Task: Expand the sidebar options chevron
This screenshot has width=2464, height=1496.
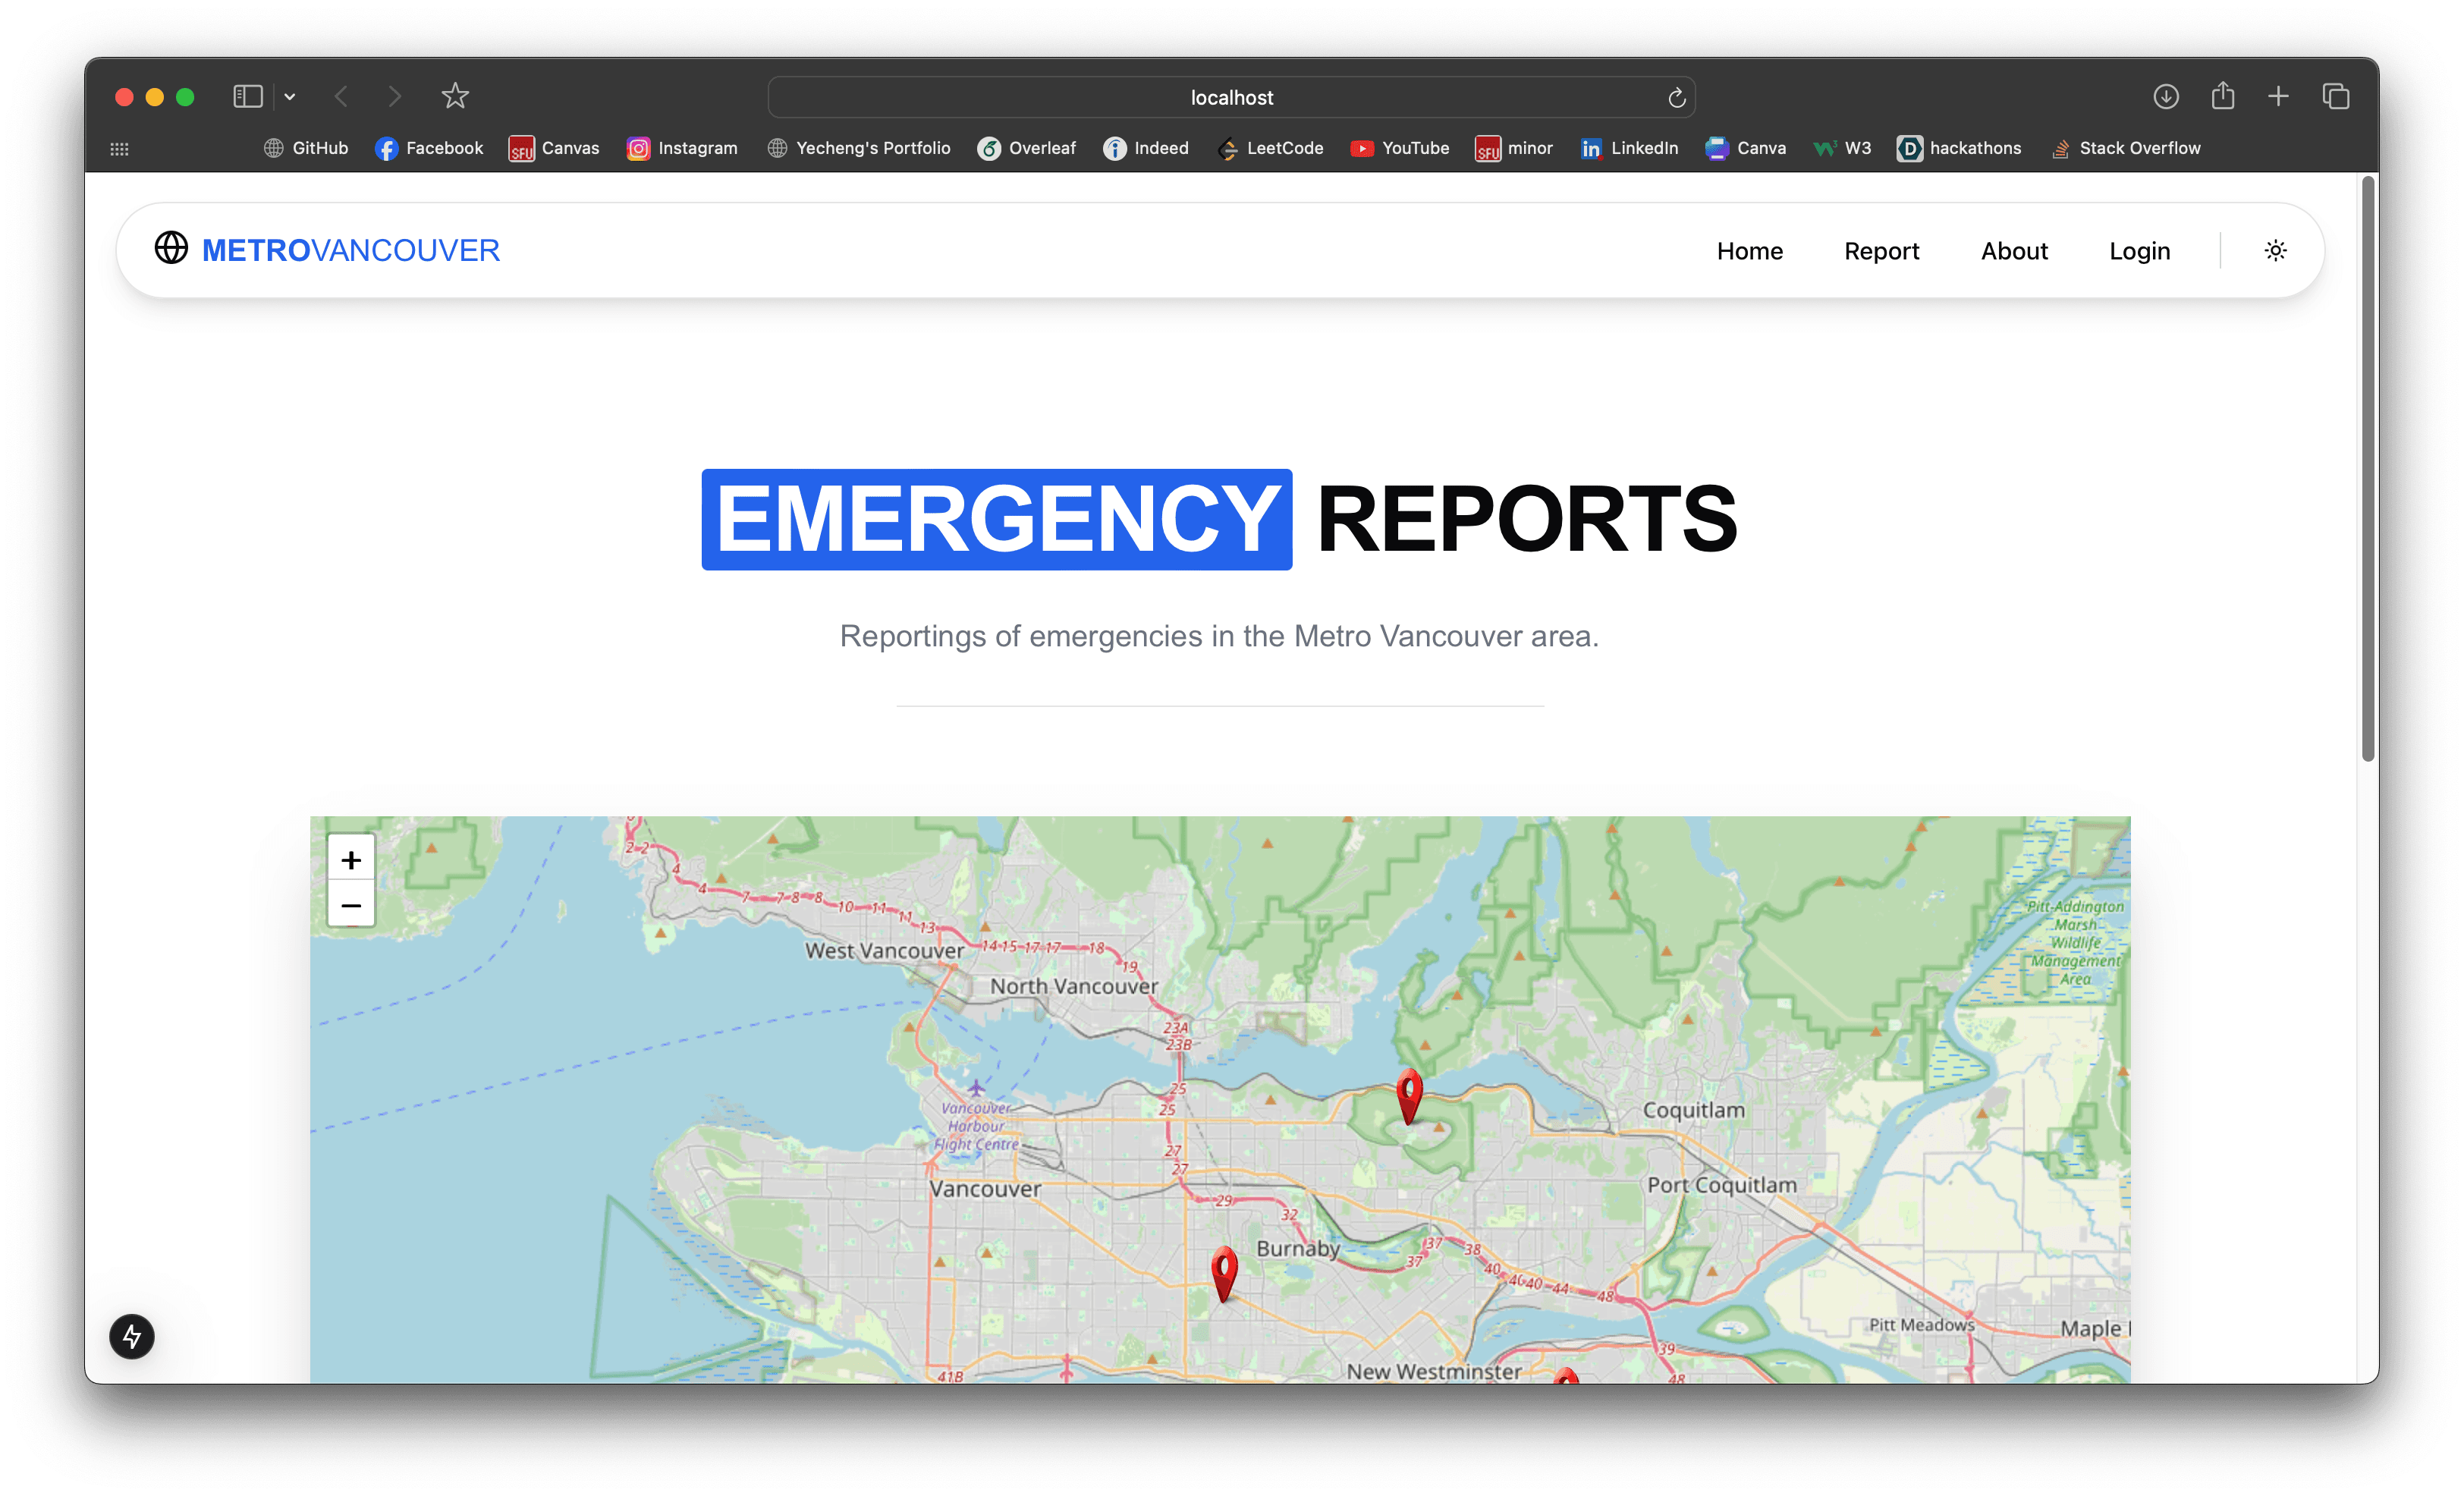Action: pos(290,96)
